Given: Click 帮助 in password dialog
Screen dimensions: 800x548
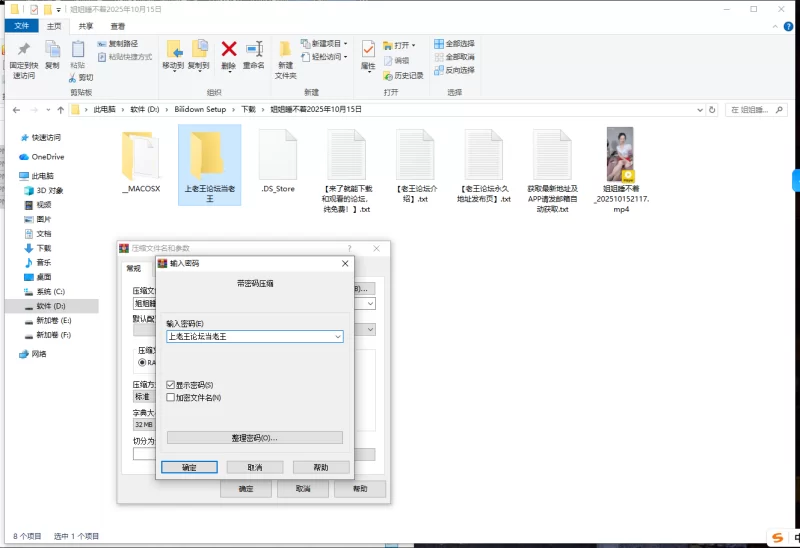Looking at the screenshot, I should click(x=321, y=467).
